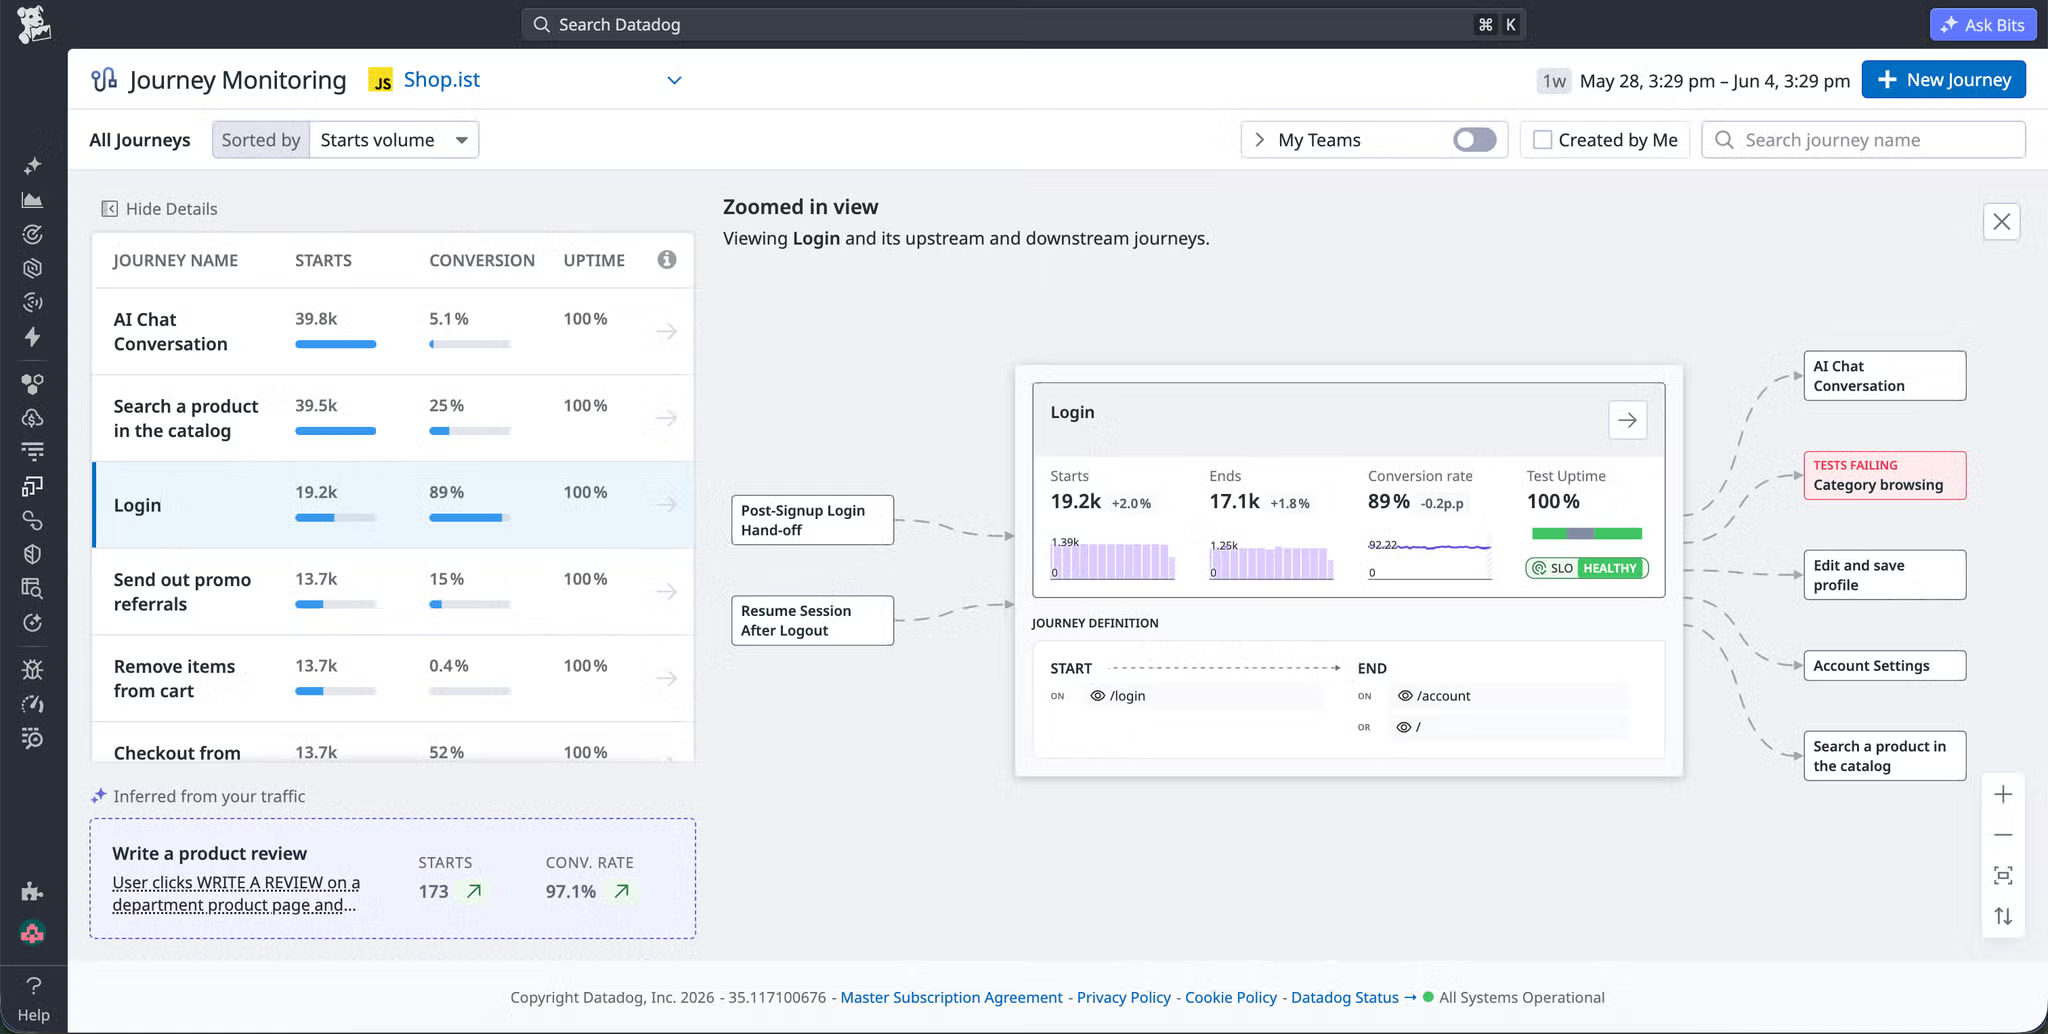Open the Help question mark icon
This screenshot has width=2048, height=1034.
(33, 986)
